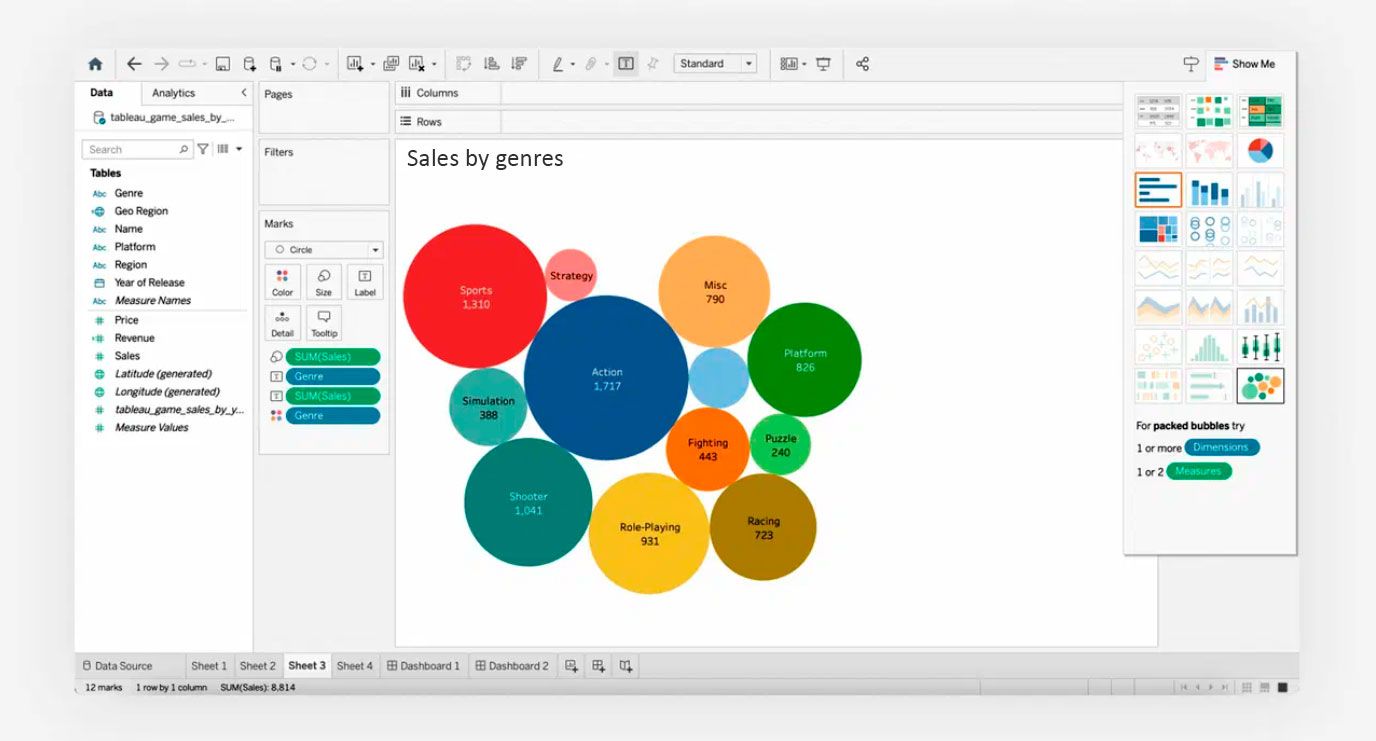
Task: Click the Save icon in toolbar
Action: (222, 64)
